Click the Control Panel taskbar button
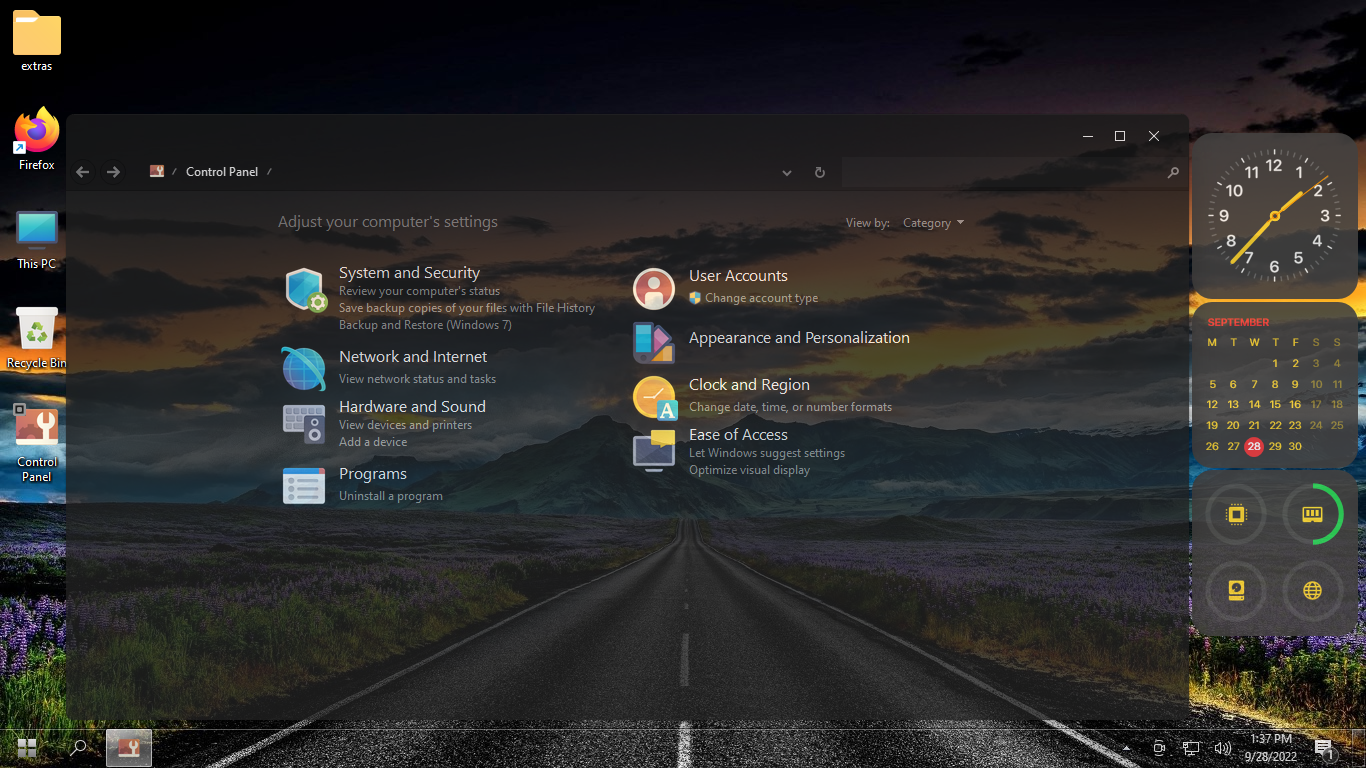This screenshot has height=768, width=1366. tap(129, 747)
